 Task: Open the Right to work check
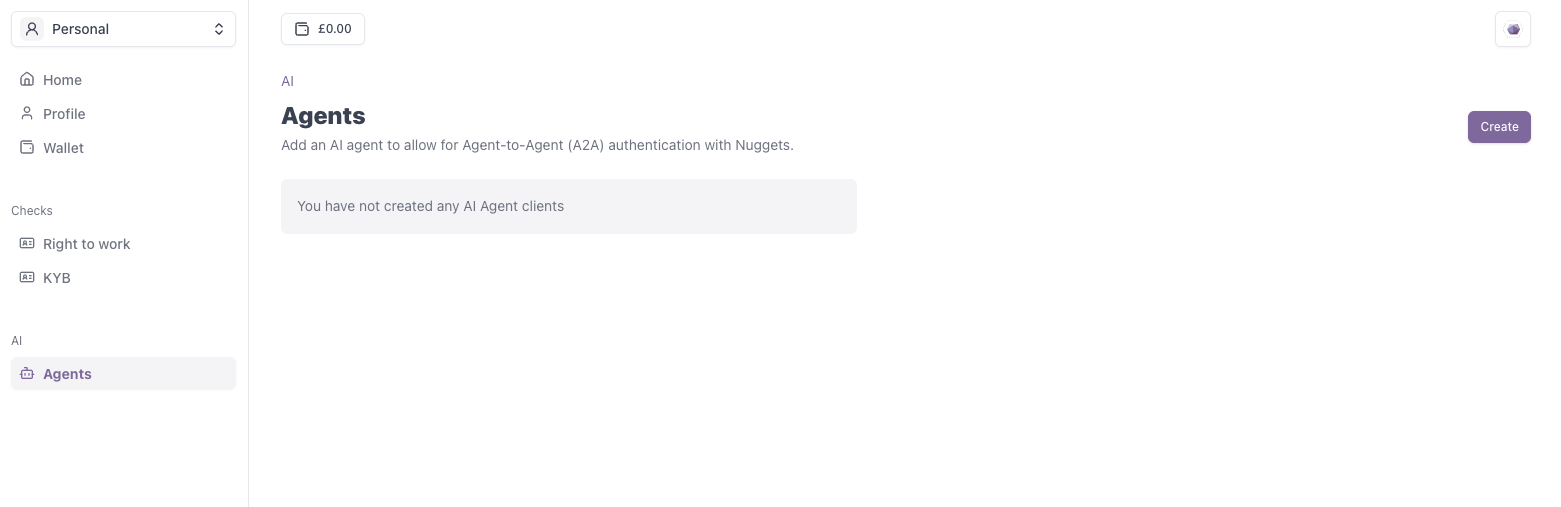(x=123, y=243)
